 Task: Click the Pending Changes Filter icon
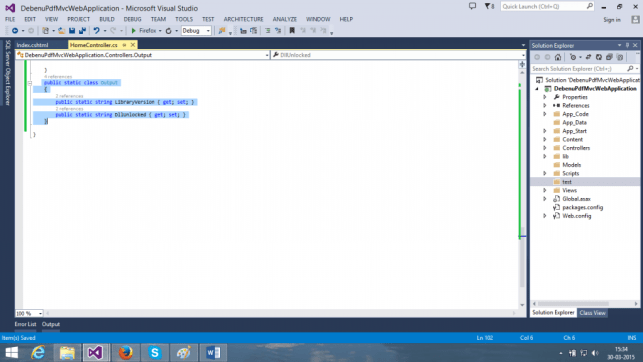click(573, 57)
